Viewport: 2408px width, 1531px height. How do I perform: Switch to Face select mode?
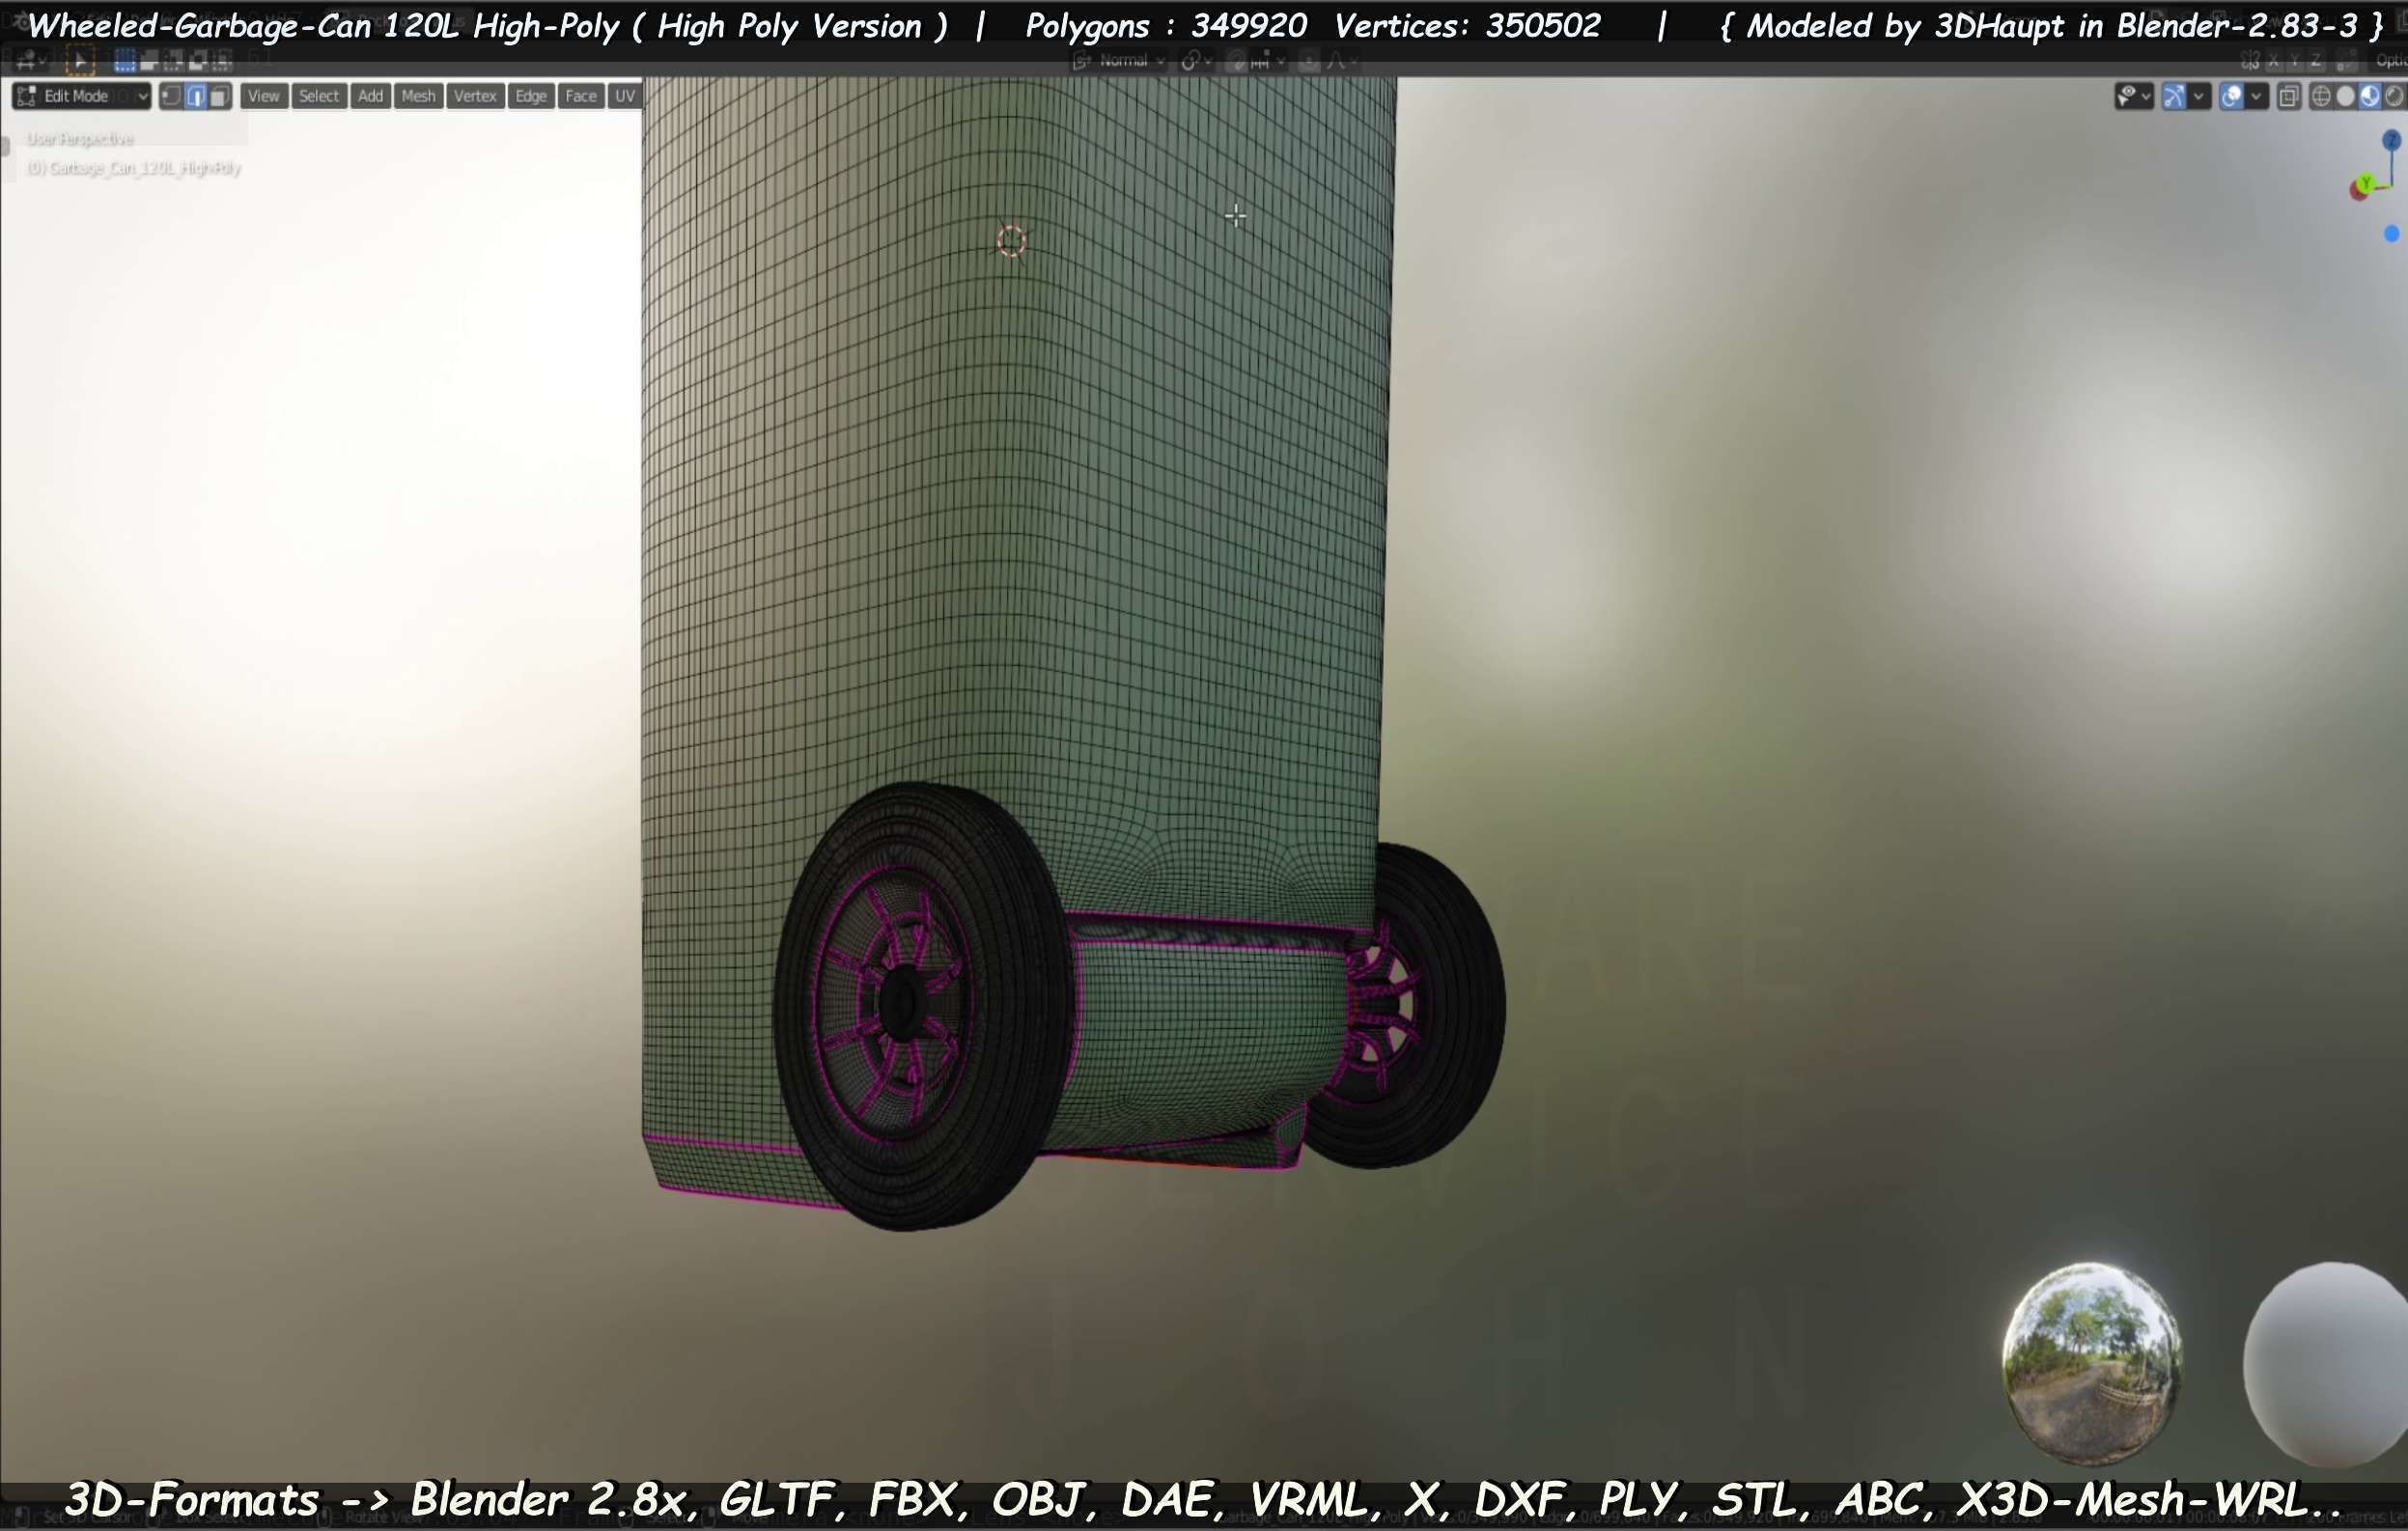tap(220, 96)
